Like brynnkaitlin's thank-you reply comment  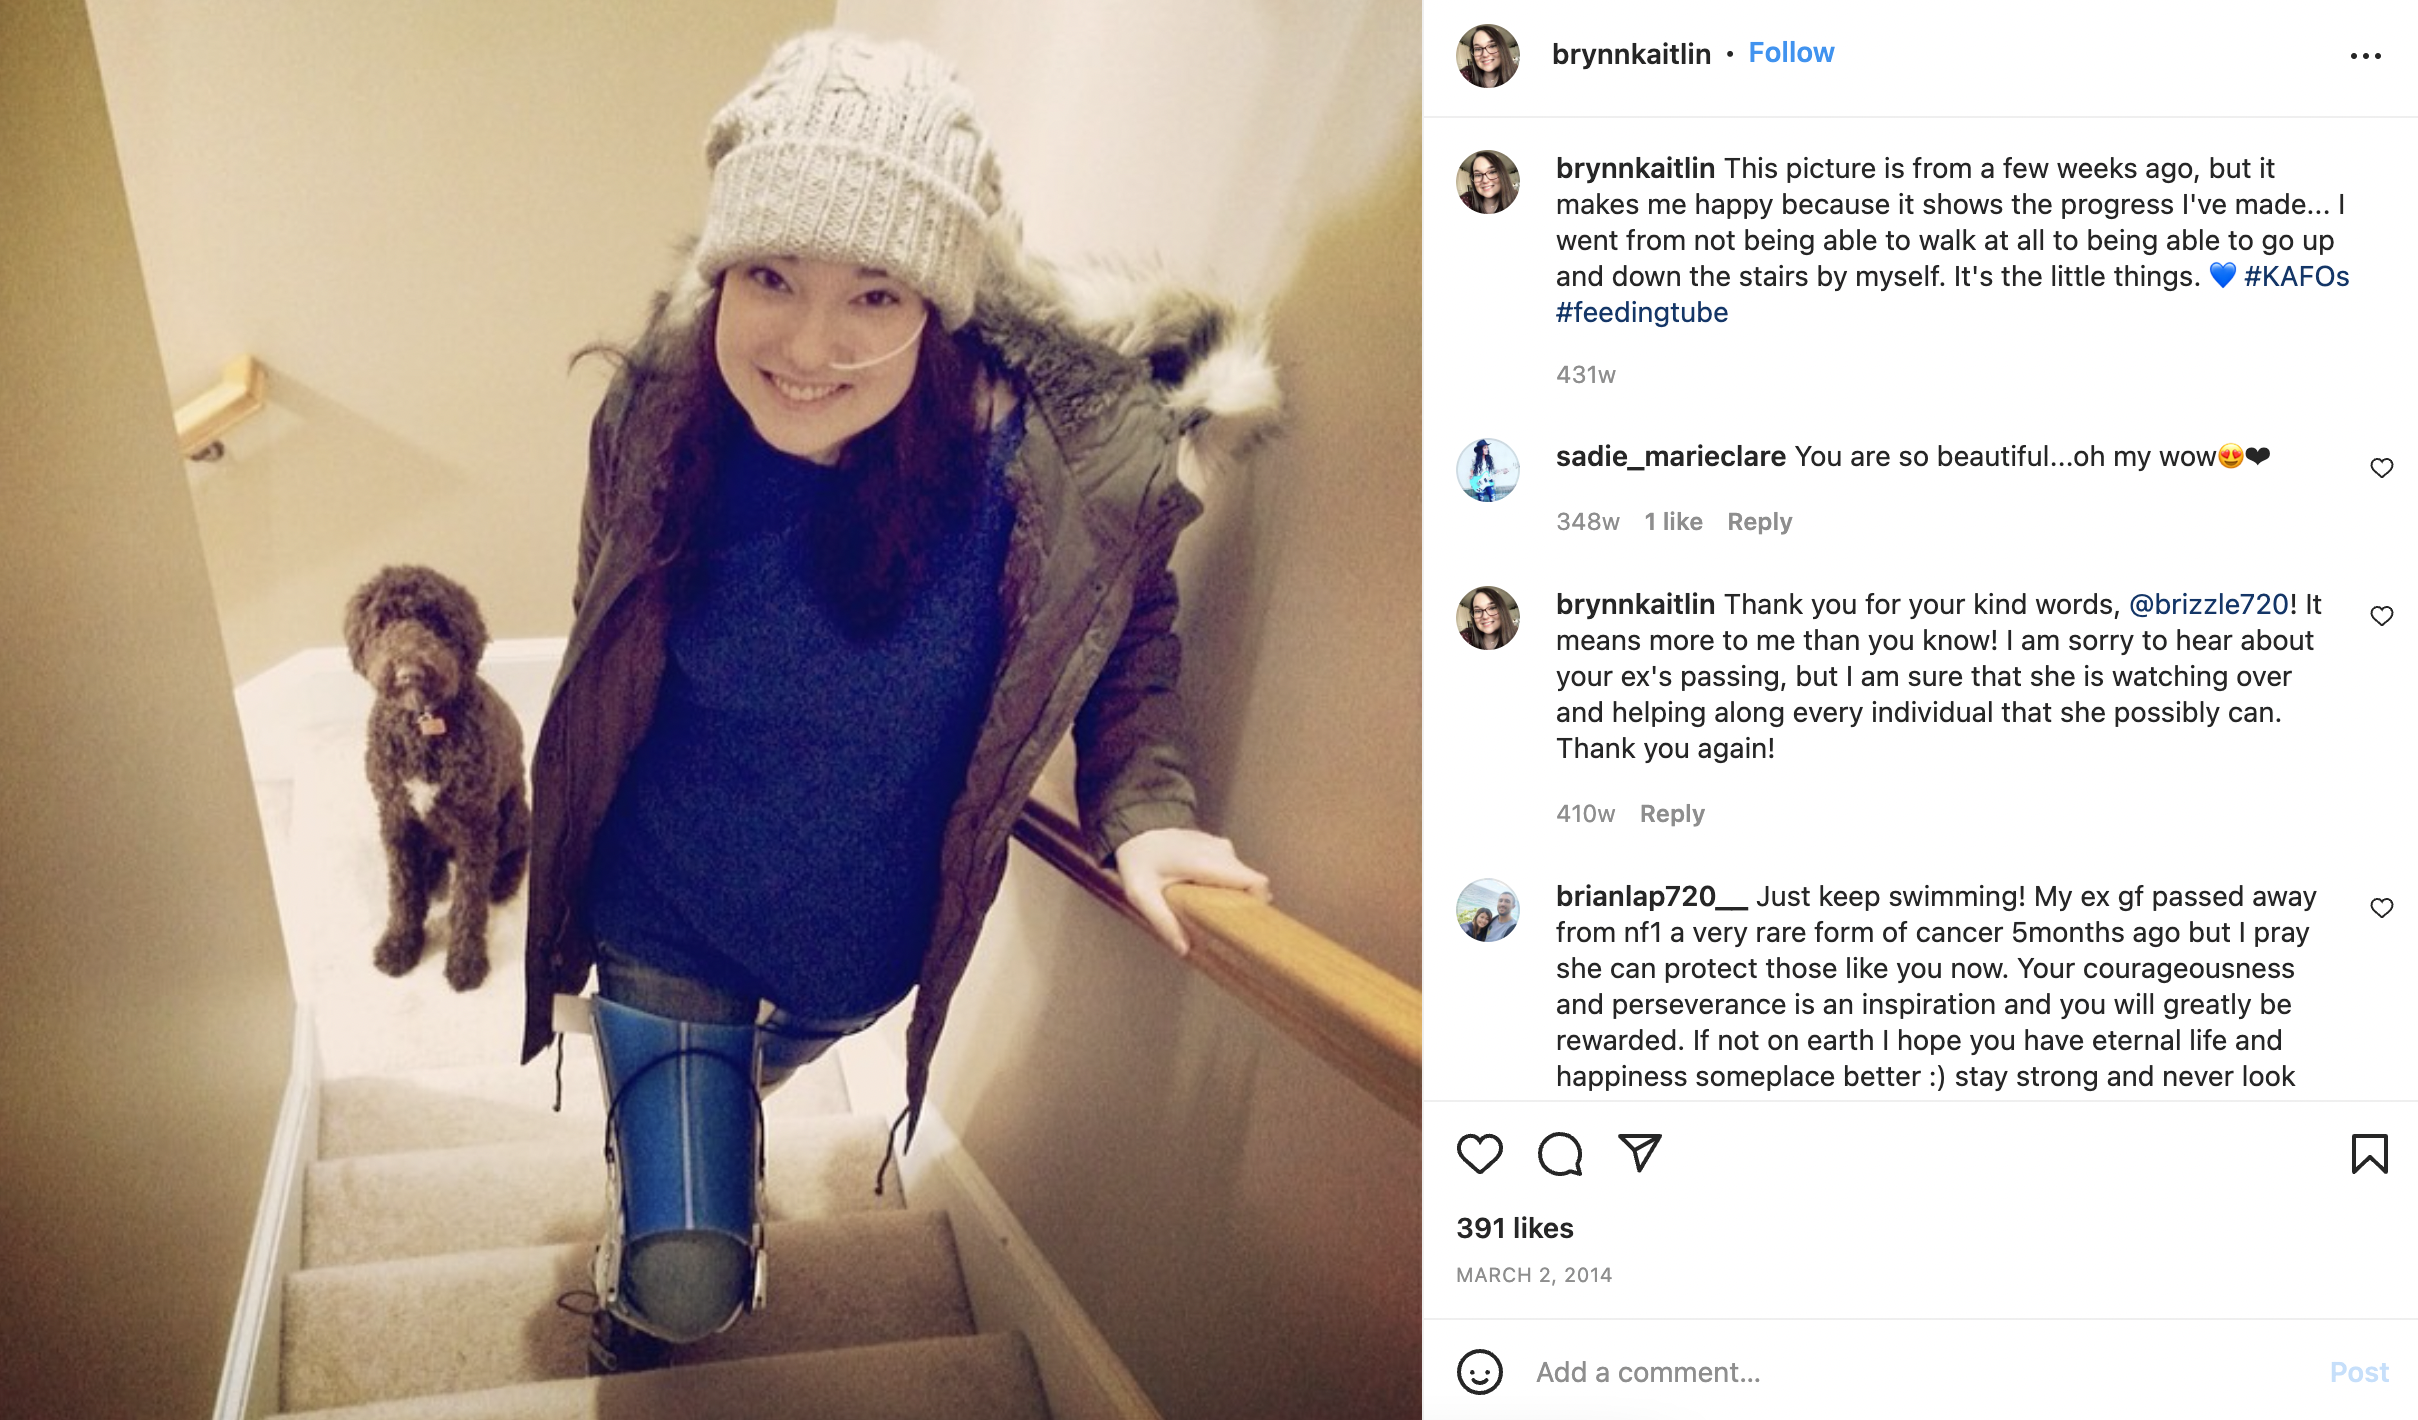[2381, 616]
